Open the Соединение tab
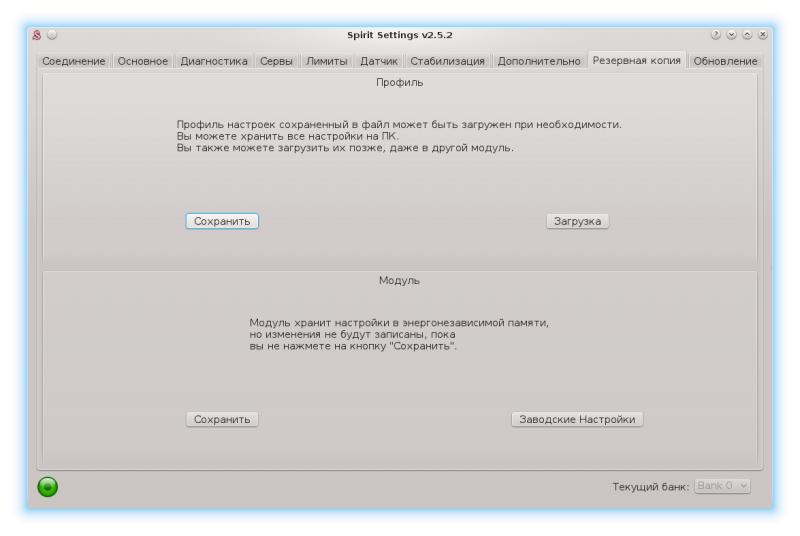Image resolution: width=800 pixels, height=536 pixels. click(73, 61)
